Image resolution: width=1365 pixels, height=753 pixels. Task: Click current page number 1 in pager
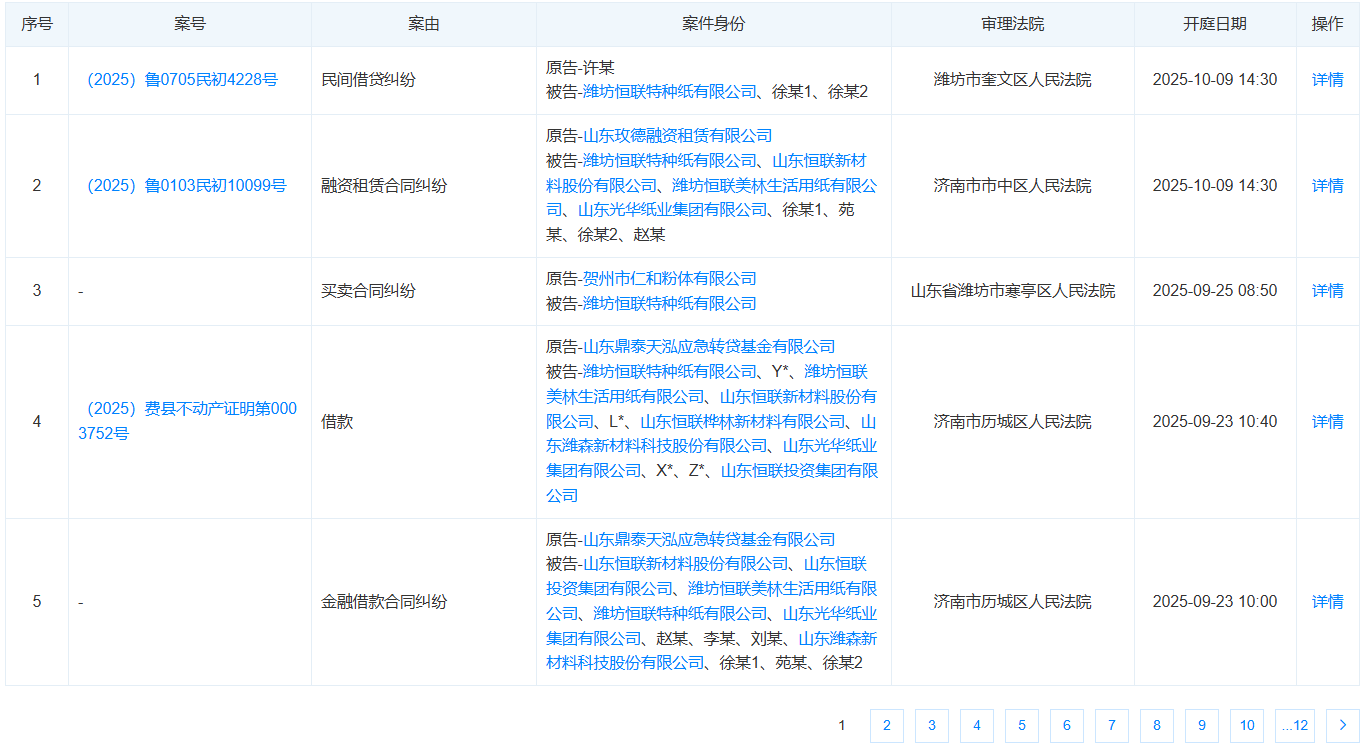[x=842, y=726]
